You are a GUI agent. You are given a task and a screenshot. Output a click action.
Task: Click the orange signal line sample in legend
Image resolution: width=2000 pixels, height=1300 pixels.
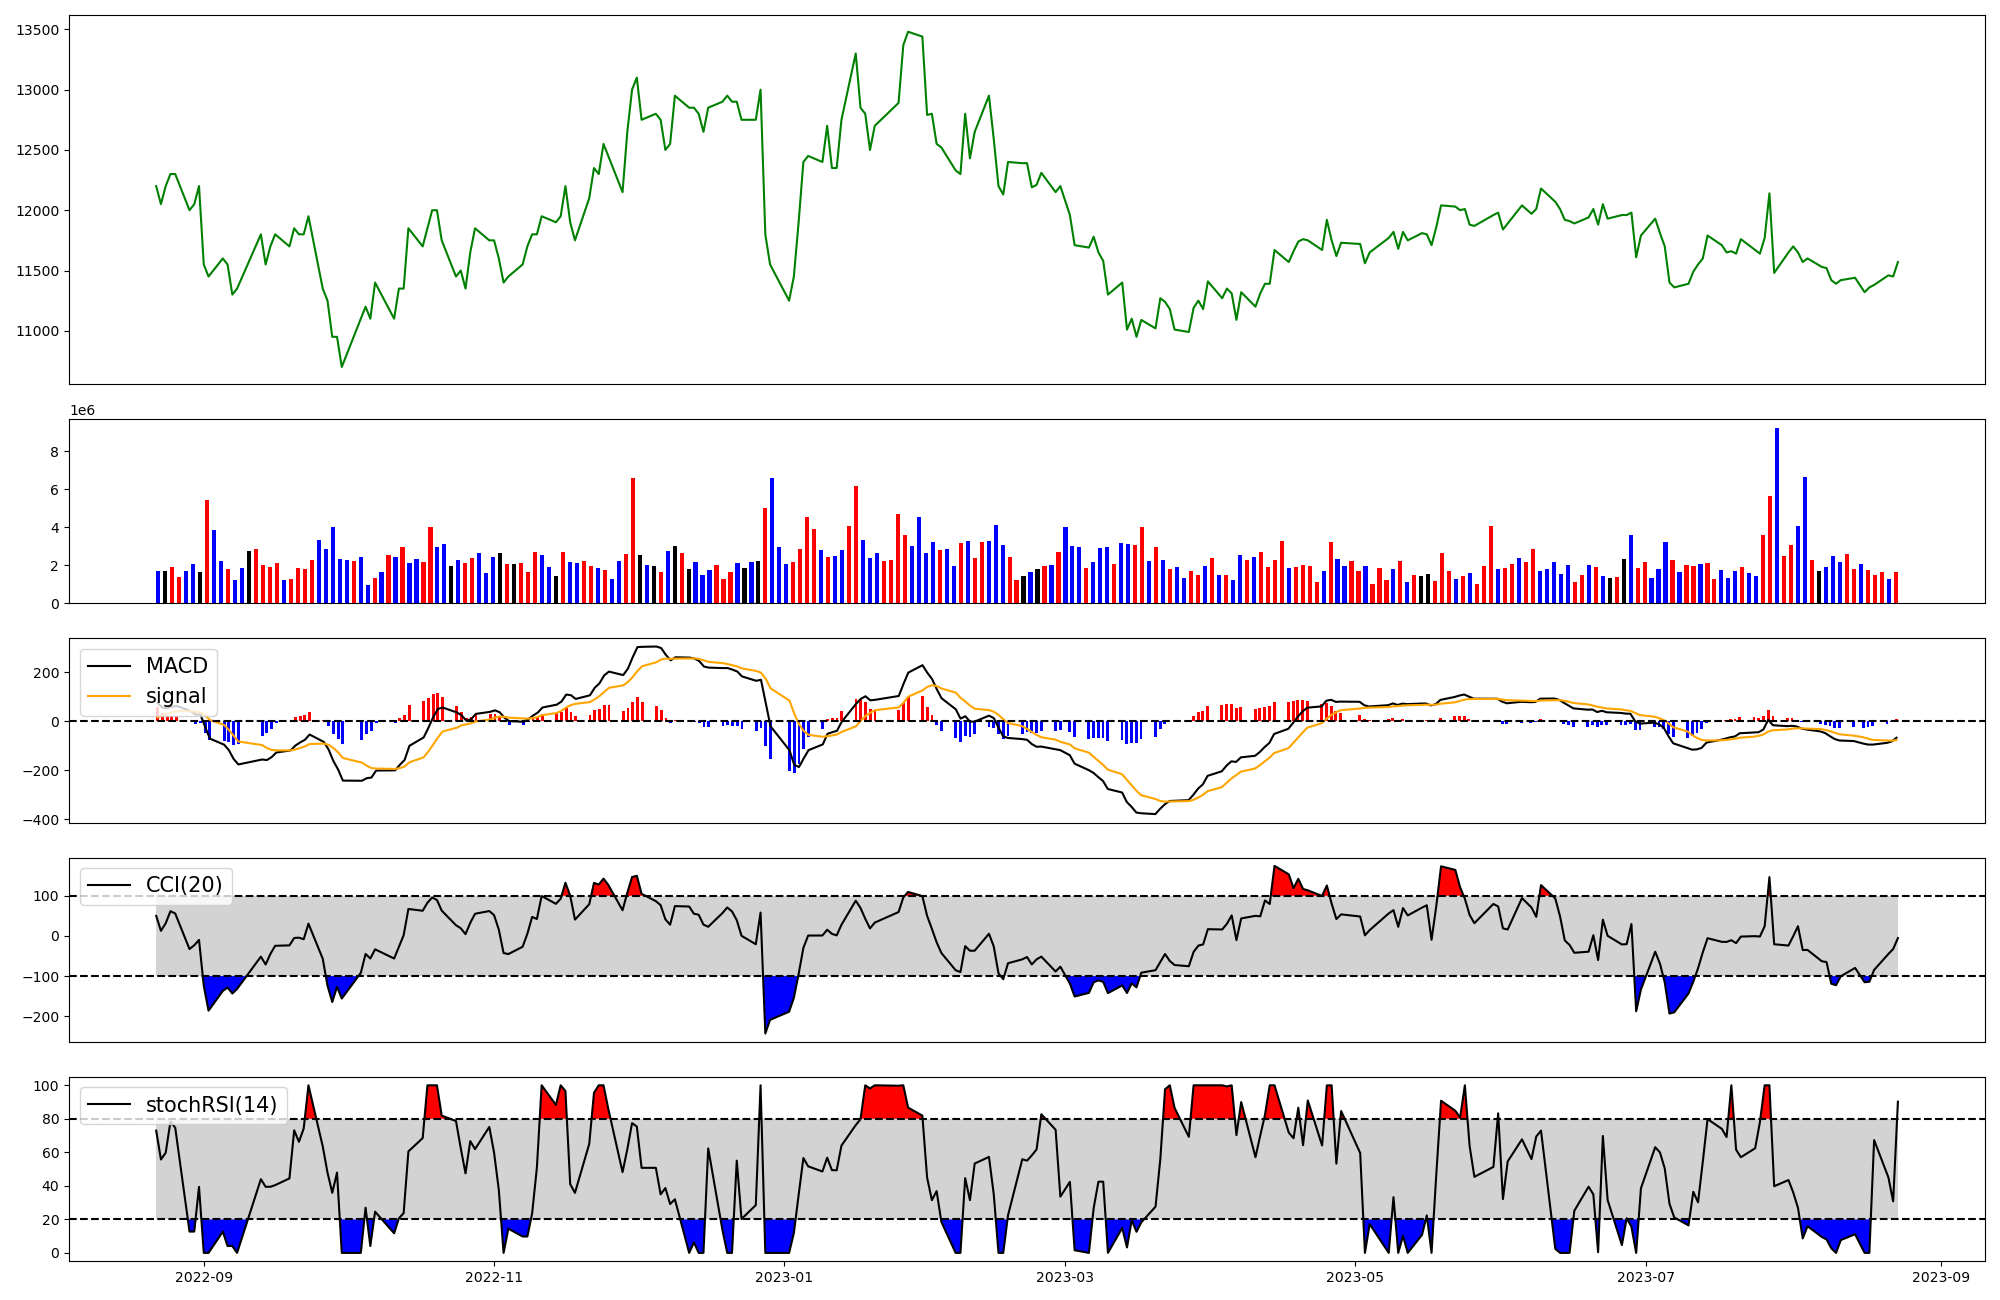(x=110, y=696)
